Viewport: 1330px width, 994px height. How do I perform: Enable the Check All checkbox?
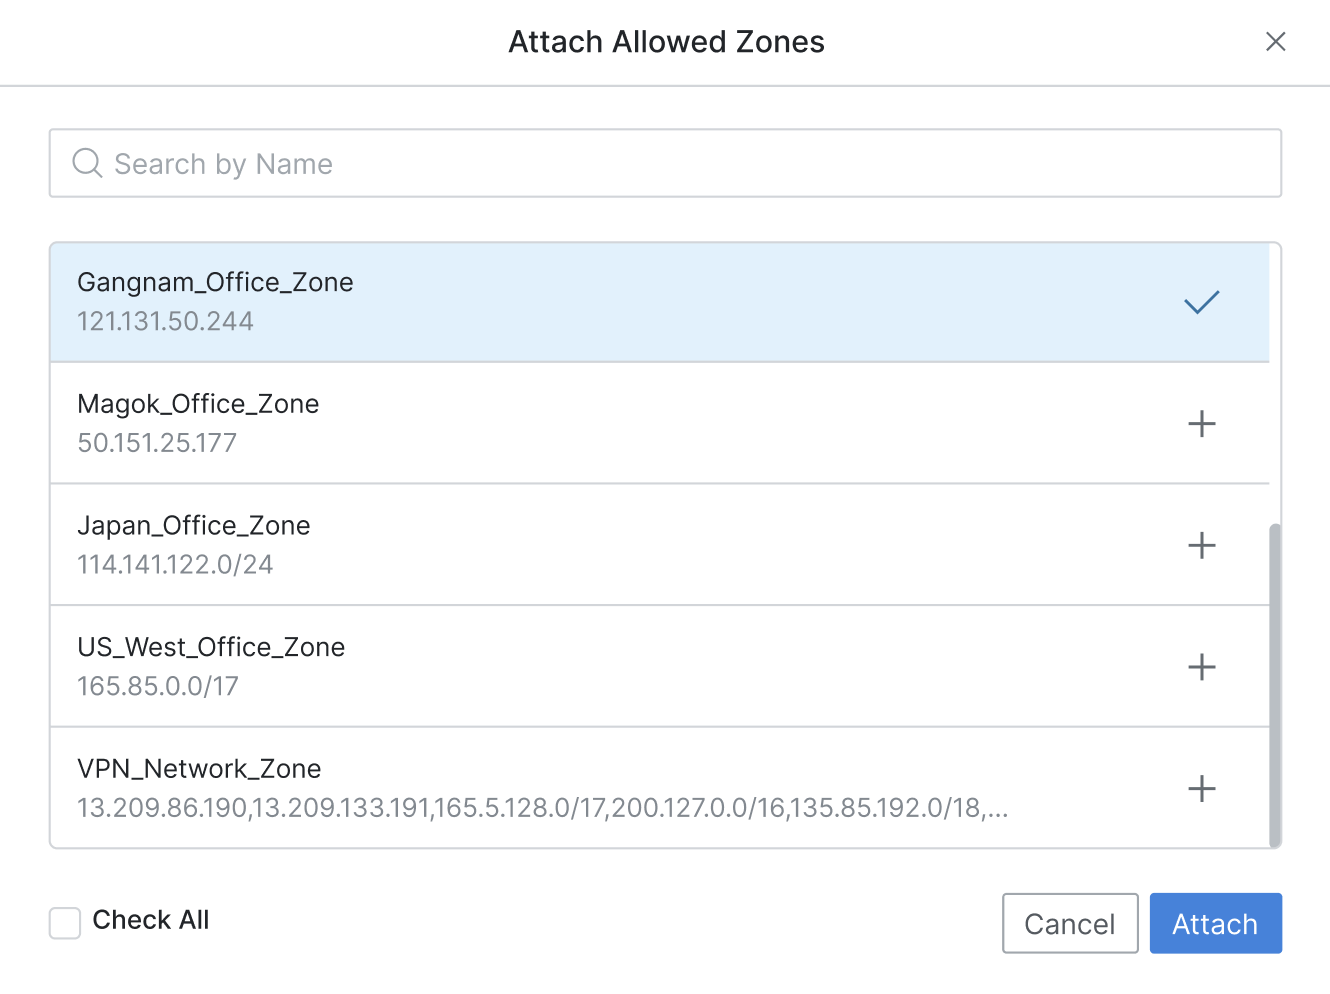(x=65, y=923)
